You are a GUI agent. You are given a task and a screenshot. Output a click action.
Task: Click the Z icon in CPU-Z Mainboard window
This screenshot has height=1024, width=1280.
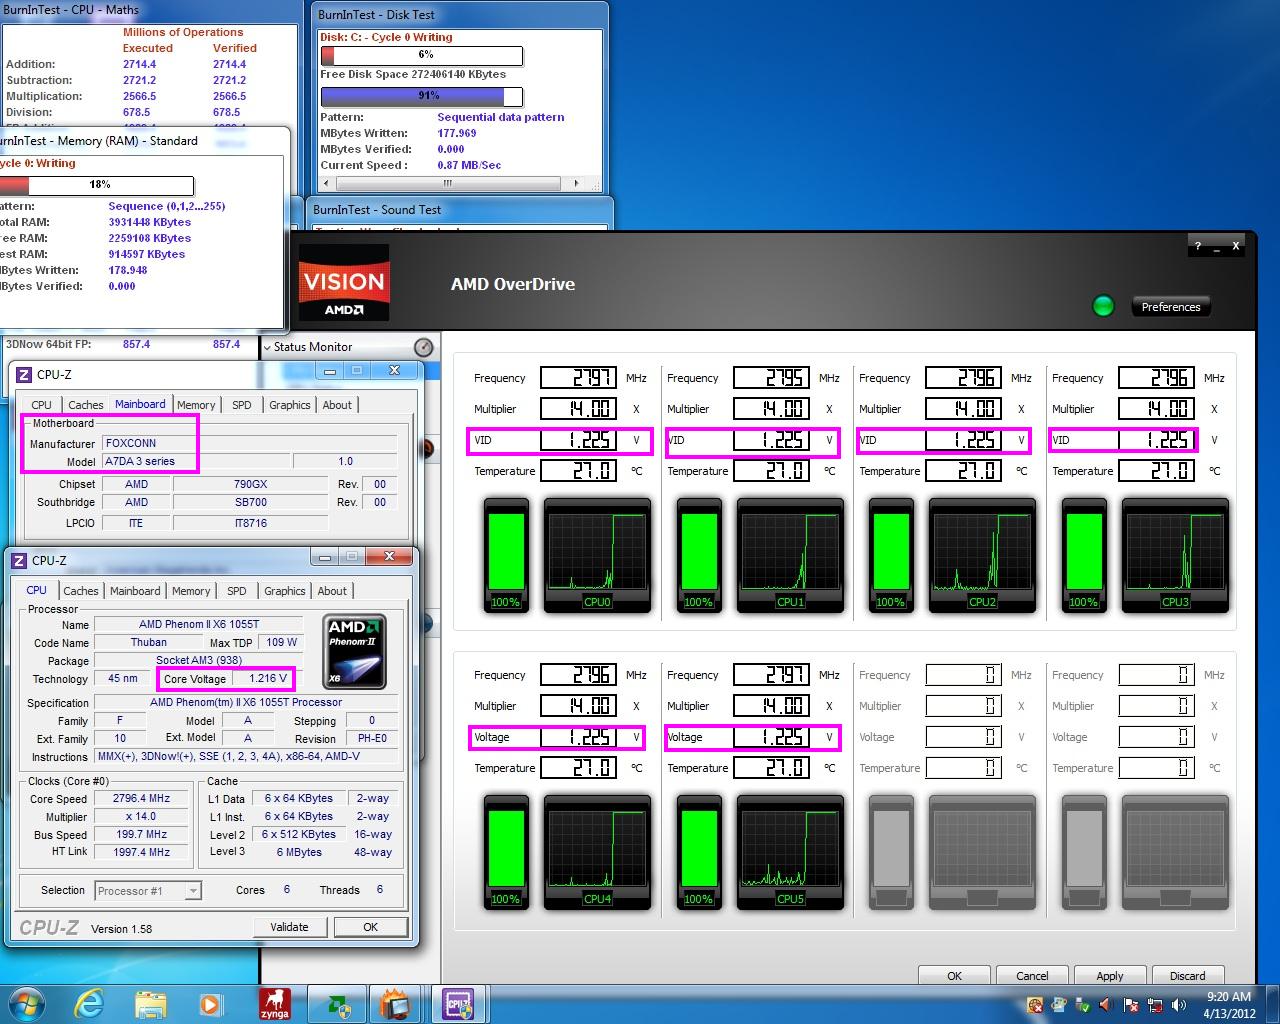tap(24, 375)
